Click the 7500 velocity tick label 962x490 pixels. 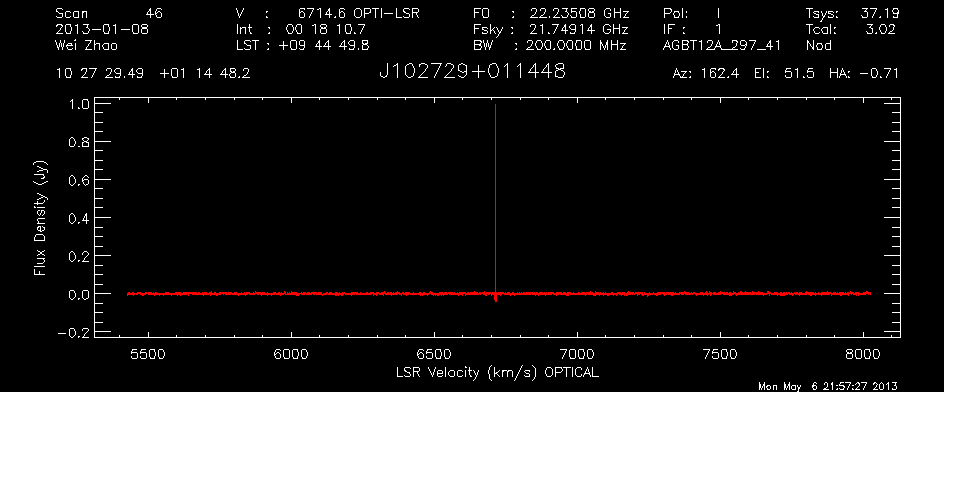pyautogui.click(x=720, y=354)
